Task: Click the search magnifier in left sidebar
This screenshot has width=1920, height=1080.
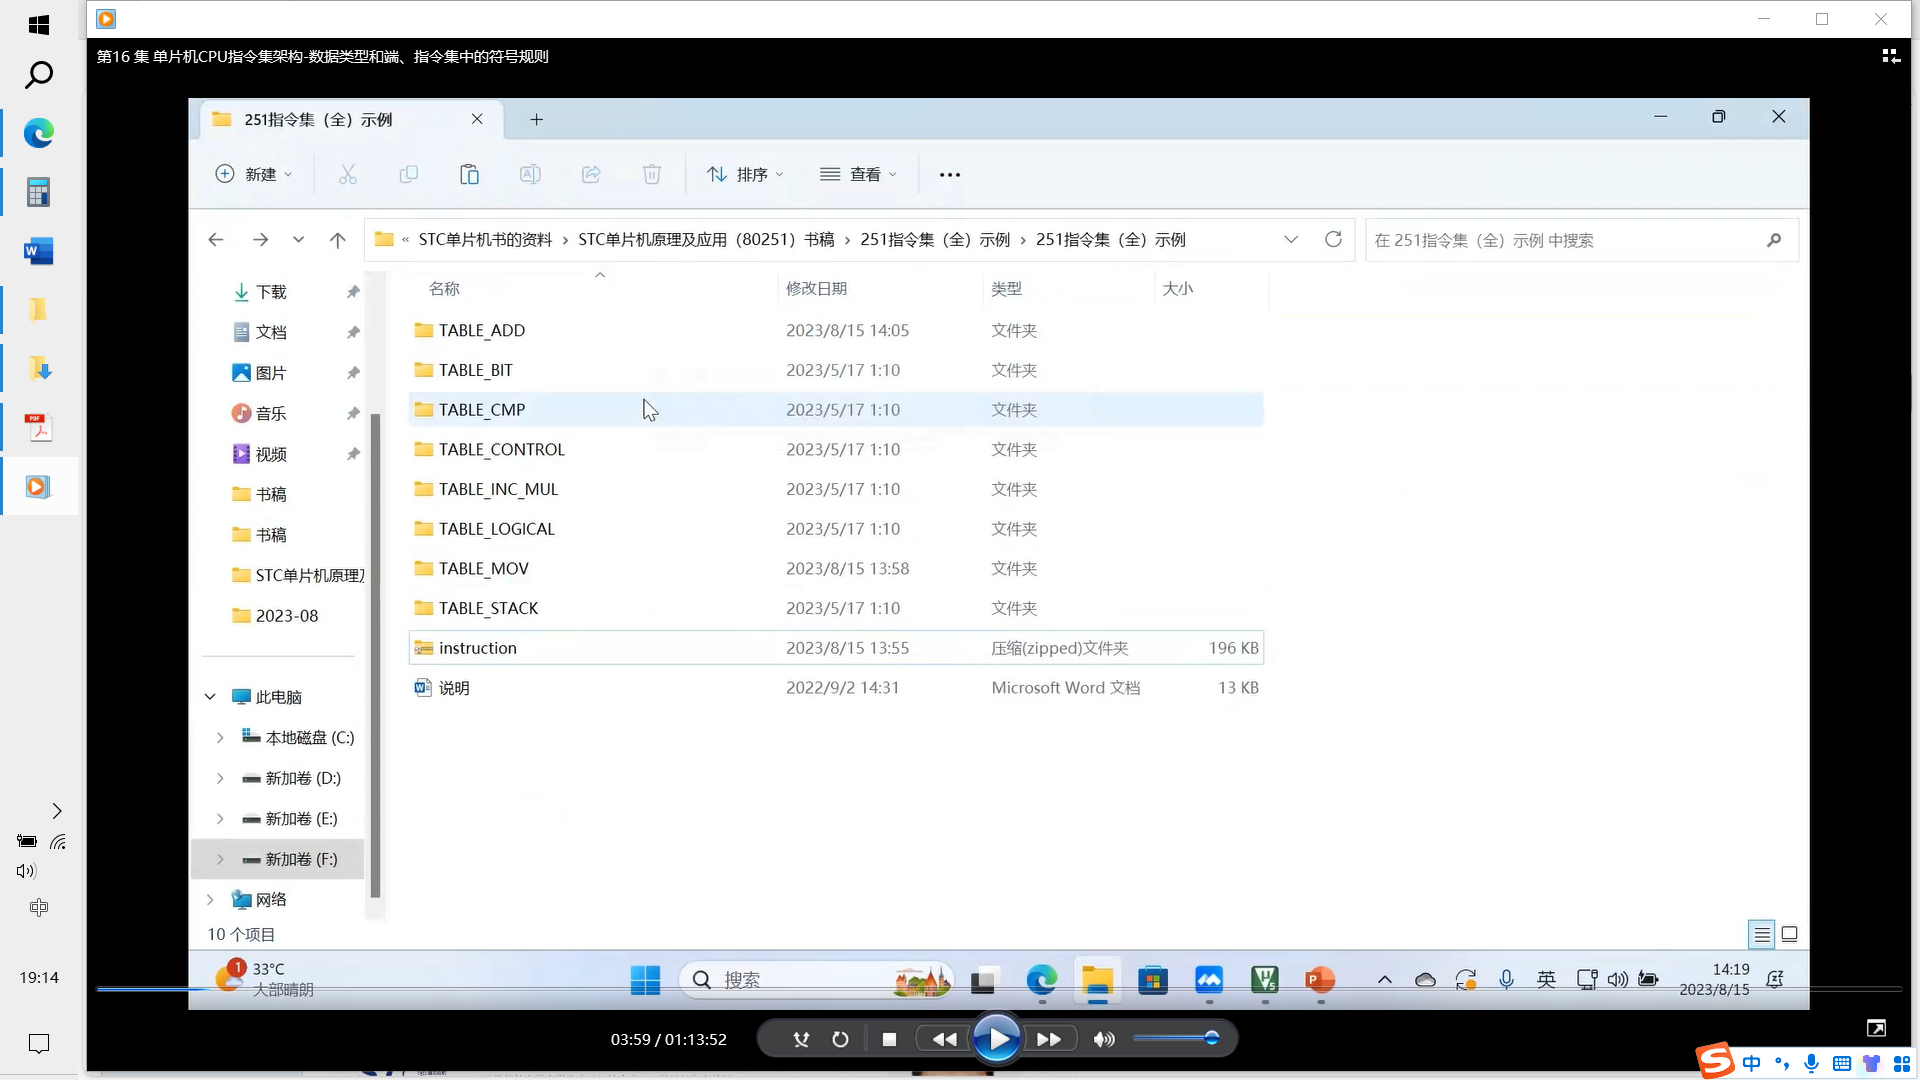Action: click(x=38, y=75)
